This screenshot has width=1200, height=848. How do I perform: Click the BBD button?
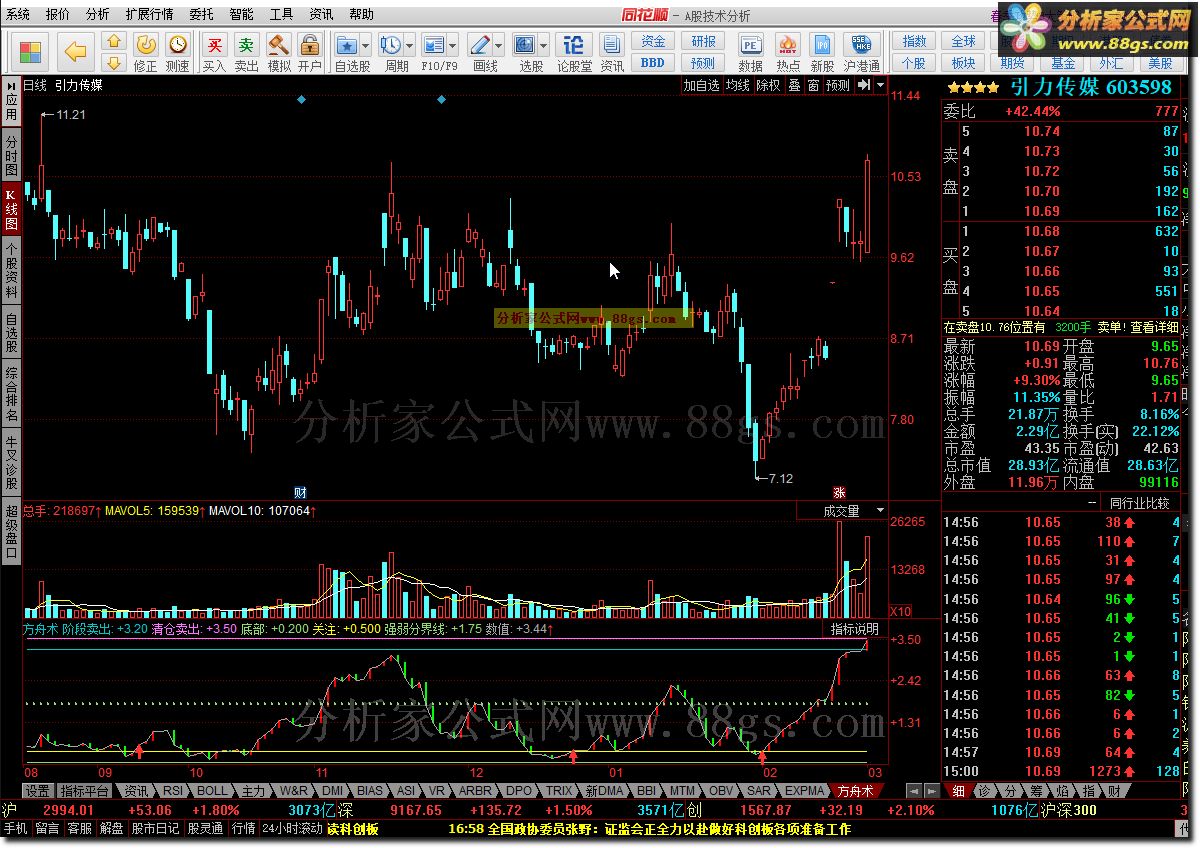coord(653,62)
